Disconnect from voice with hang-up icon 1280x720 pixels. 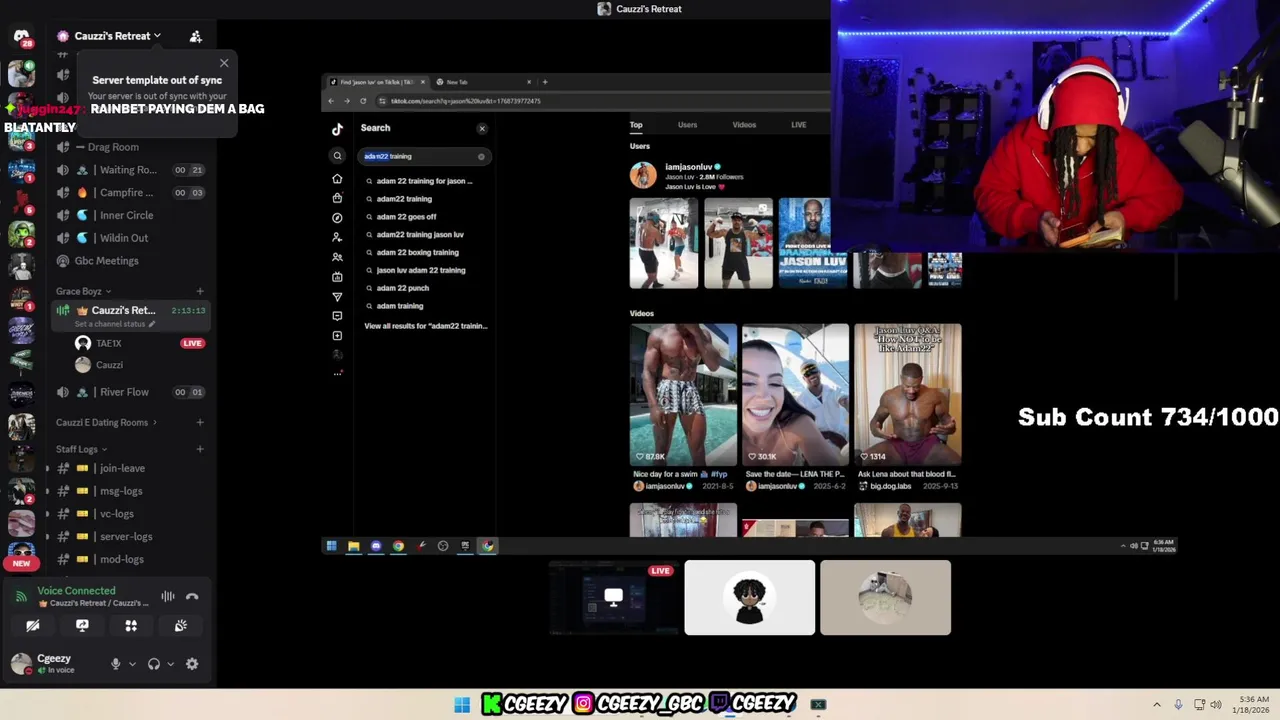[x=192, y=596]
